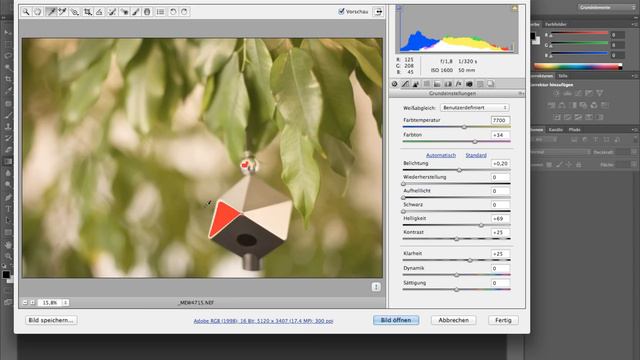Select the Spot Removal tool
Image resolution: width=640 pixels, height=360 pixels.
111,12
